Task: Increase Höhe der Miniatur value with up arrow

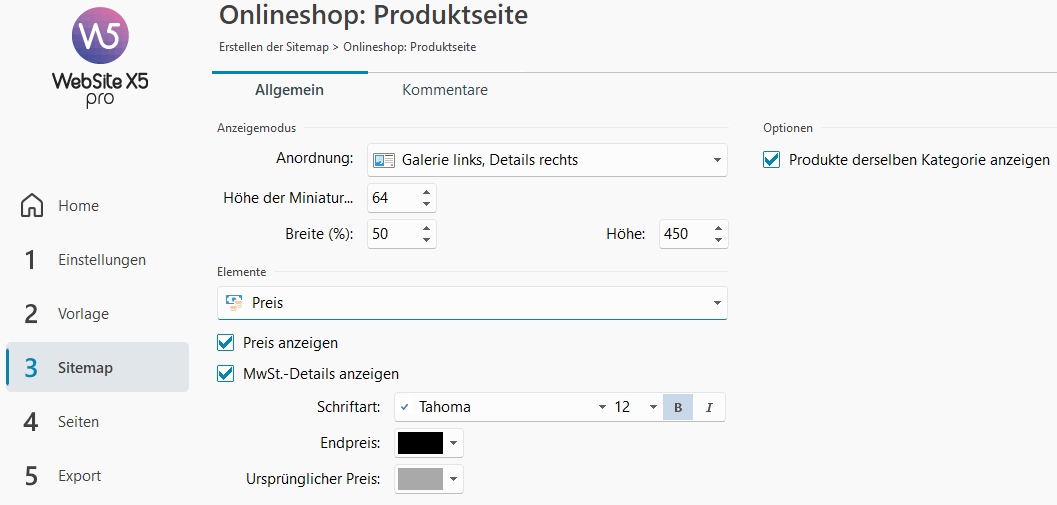Action: click(x=426, y=193)
